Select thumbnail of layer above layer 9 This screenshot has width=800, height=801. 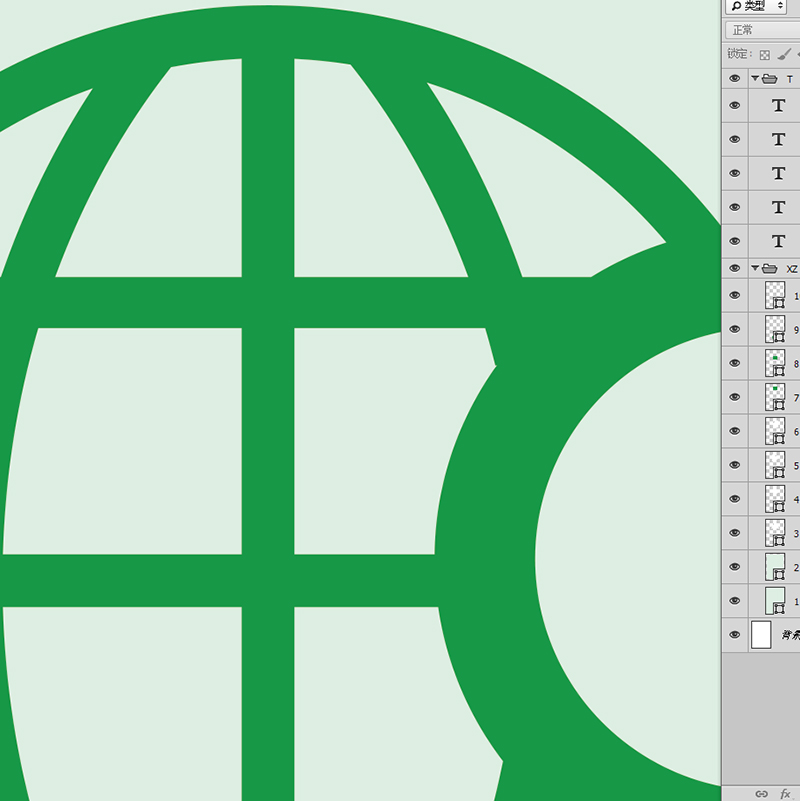click(x=775, y=295)
